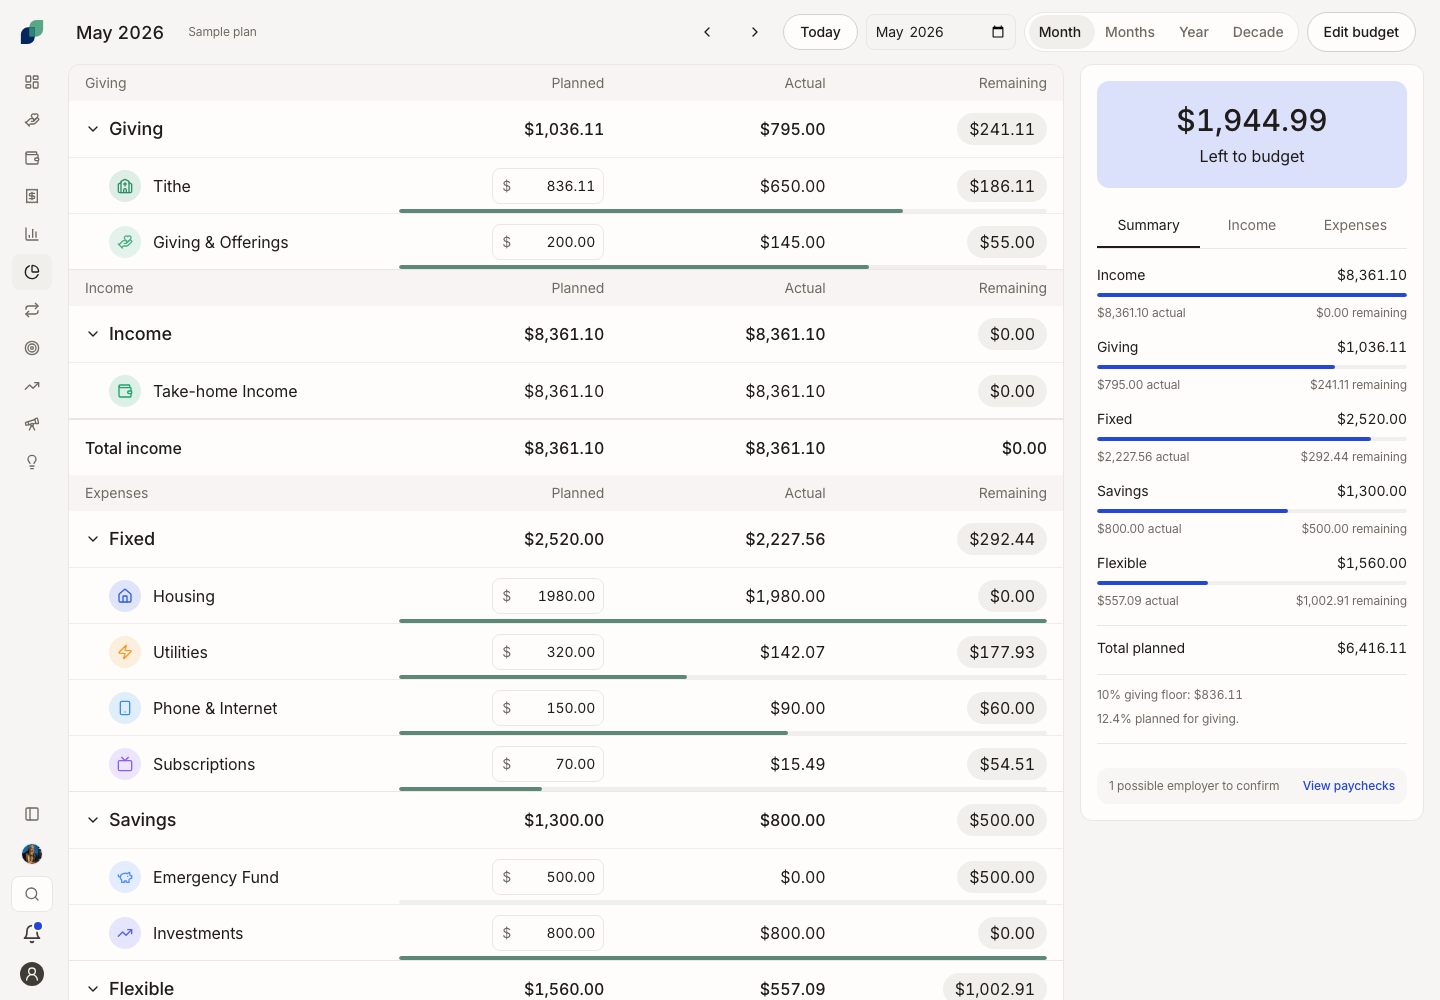This screenshot has width=1440, height=1000.
Task: Click the hand-with-heart giving icon in sidebar
Action: click(x=32, y=120)
